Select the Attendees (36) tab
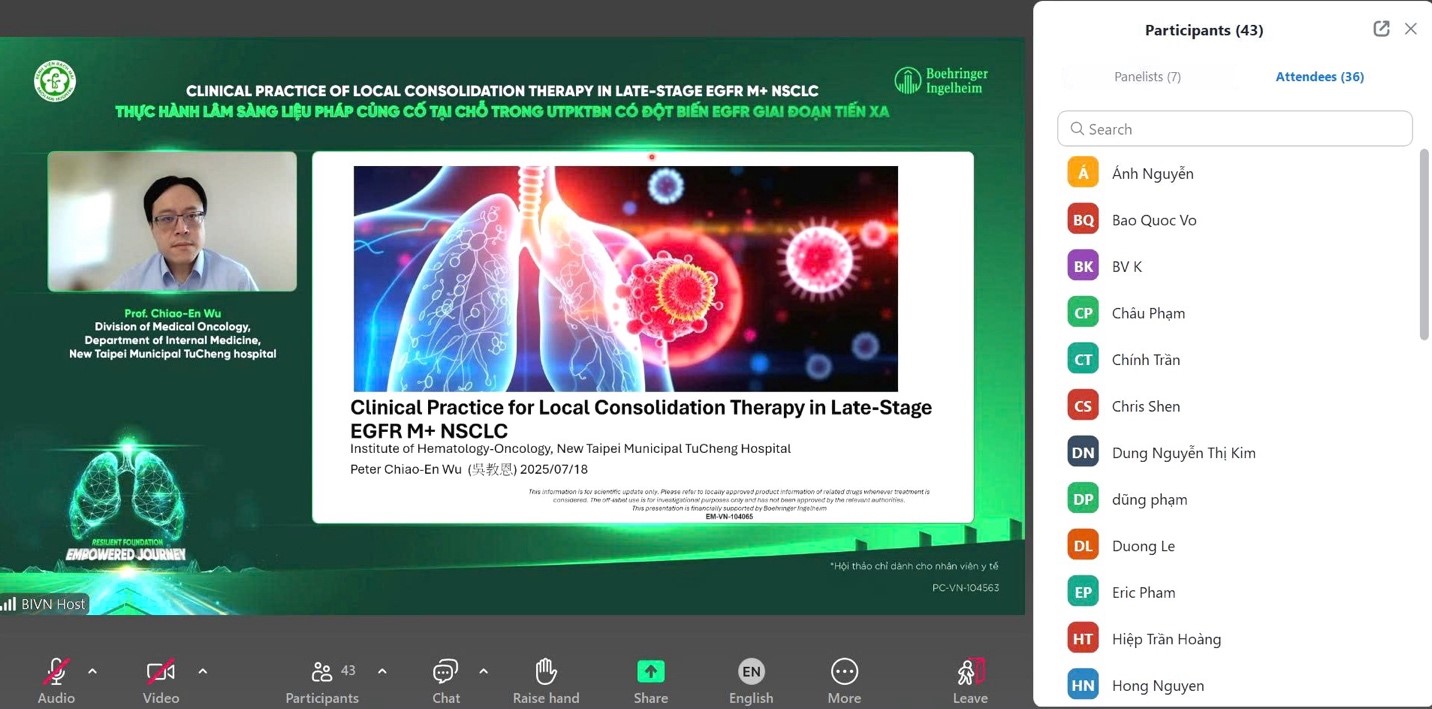This screenshot has width=1432, height=709. pos(1319,77)
